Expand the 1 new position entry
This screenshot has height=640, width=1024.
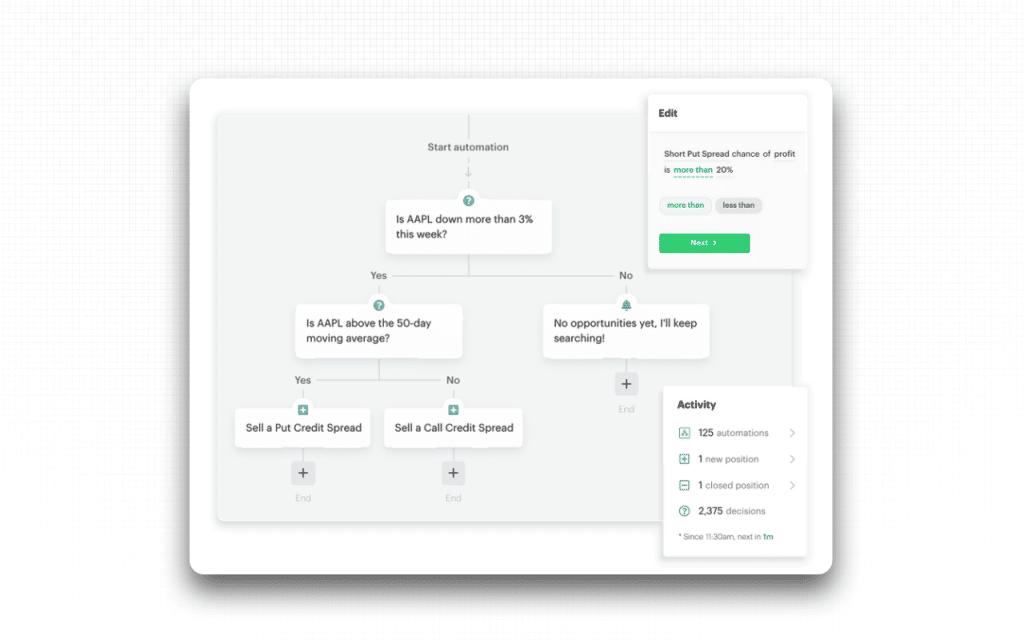point(792,459)
